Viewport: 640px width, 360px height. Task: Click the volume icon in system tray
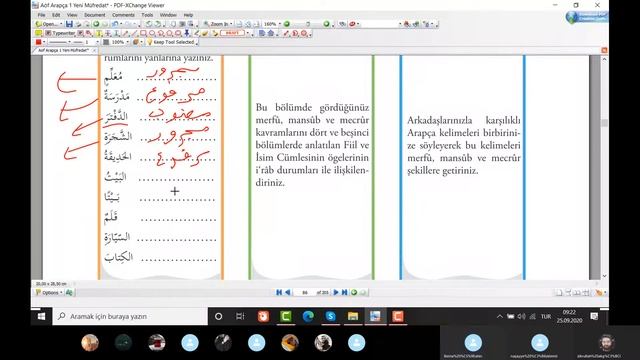521,316
